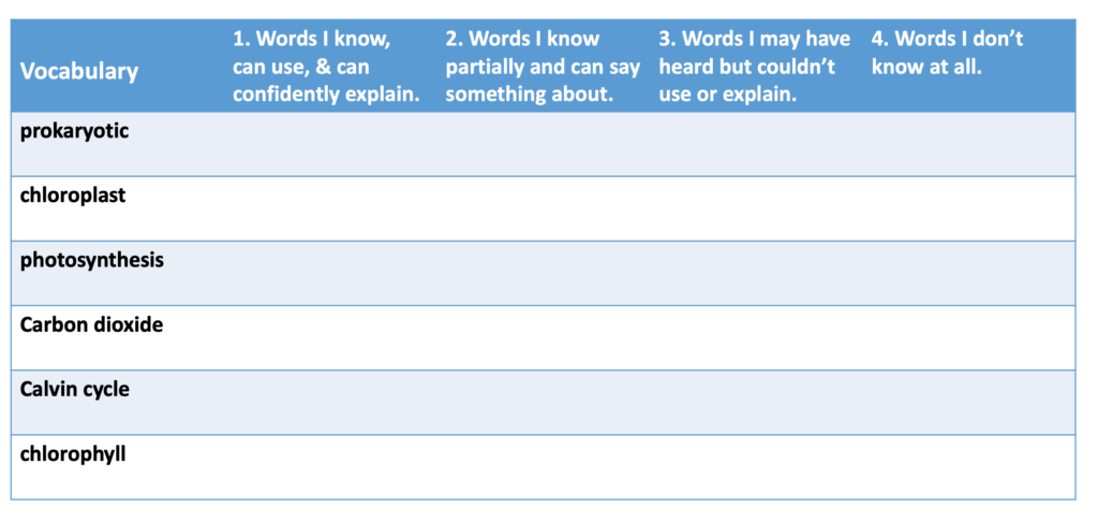The width and height of the screenshot is (1098, 521).
Task: Click Carbon dioxide row cell under column 4
Action: point(971,338)
